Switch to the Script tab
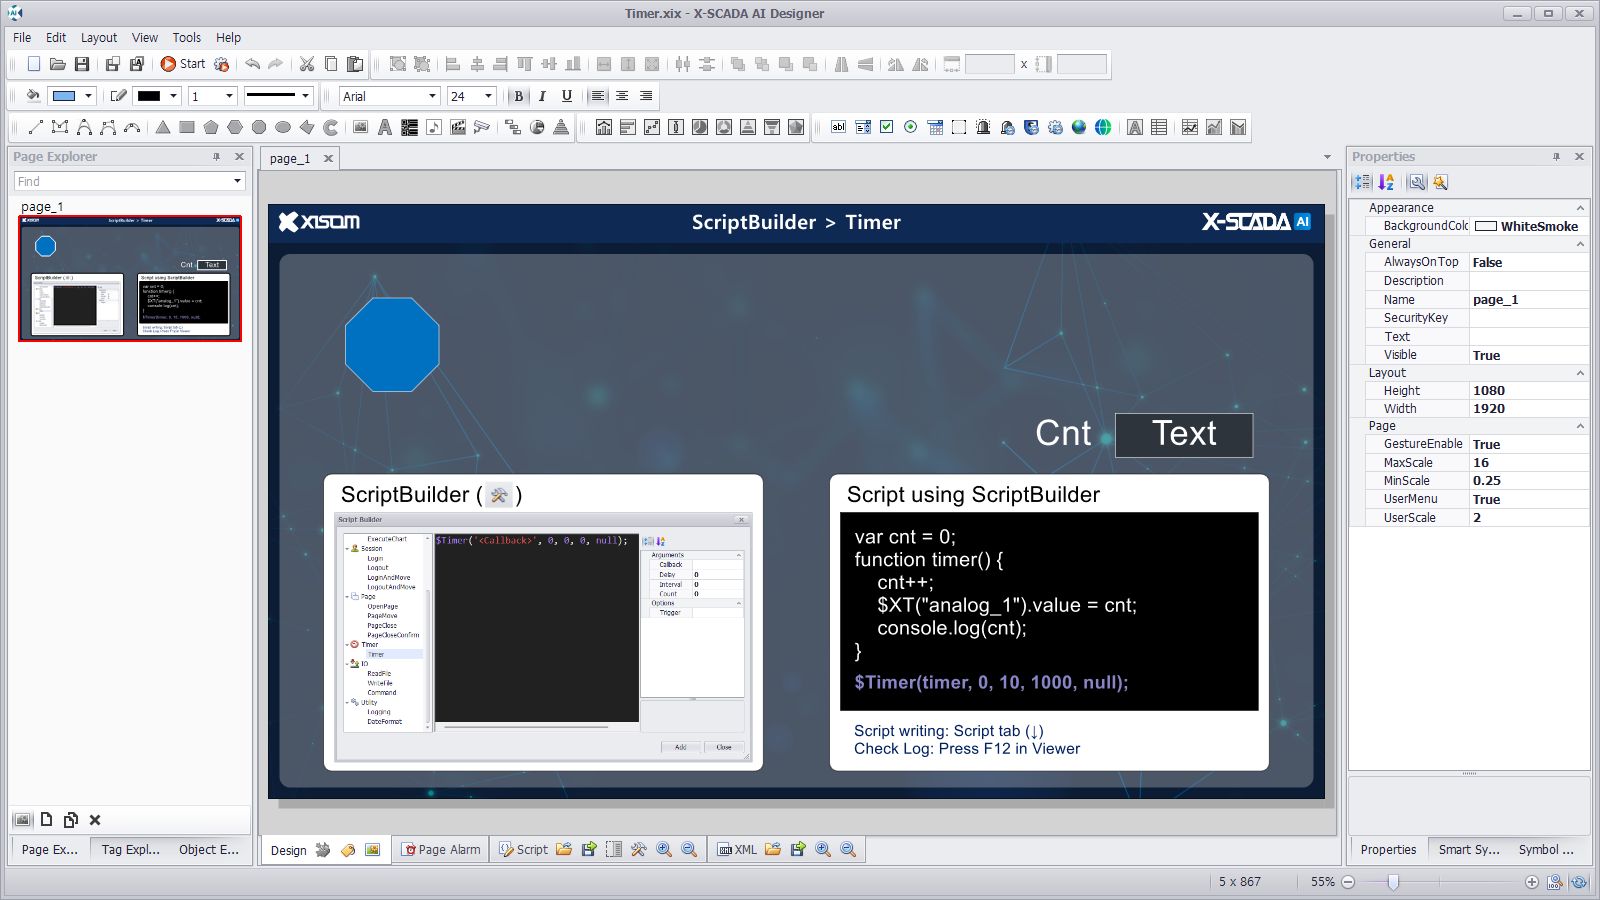The width and height of the screenshot is (1600, 900). [523, 850]
